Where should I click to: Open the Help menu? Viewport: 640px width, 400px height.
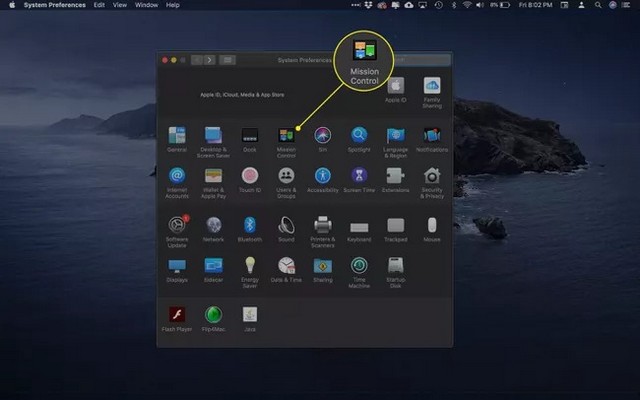point(173,5)
